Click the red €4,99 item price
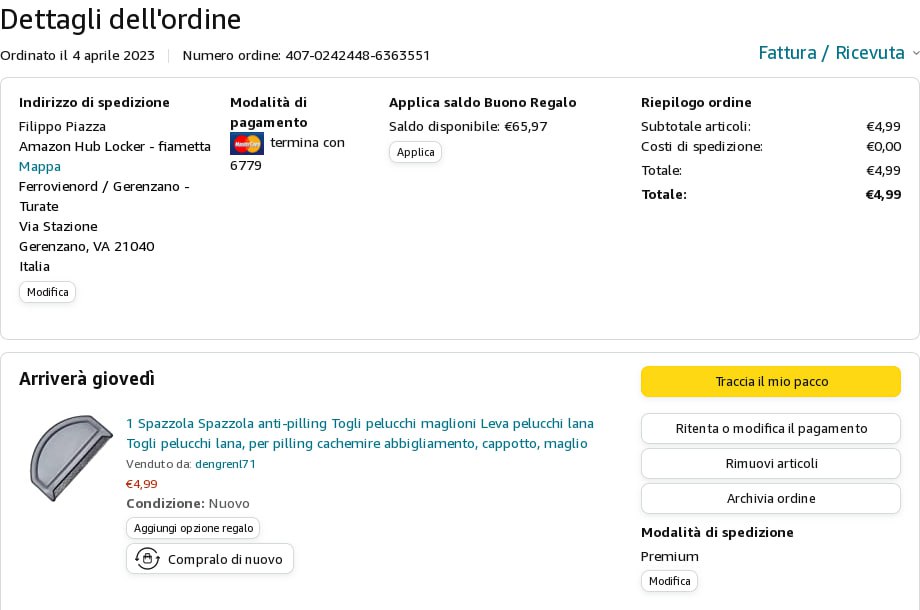The image size is (920, 610). tap(141, 484)
